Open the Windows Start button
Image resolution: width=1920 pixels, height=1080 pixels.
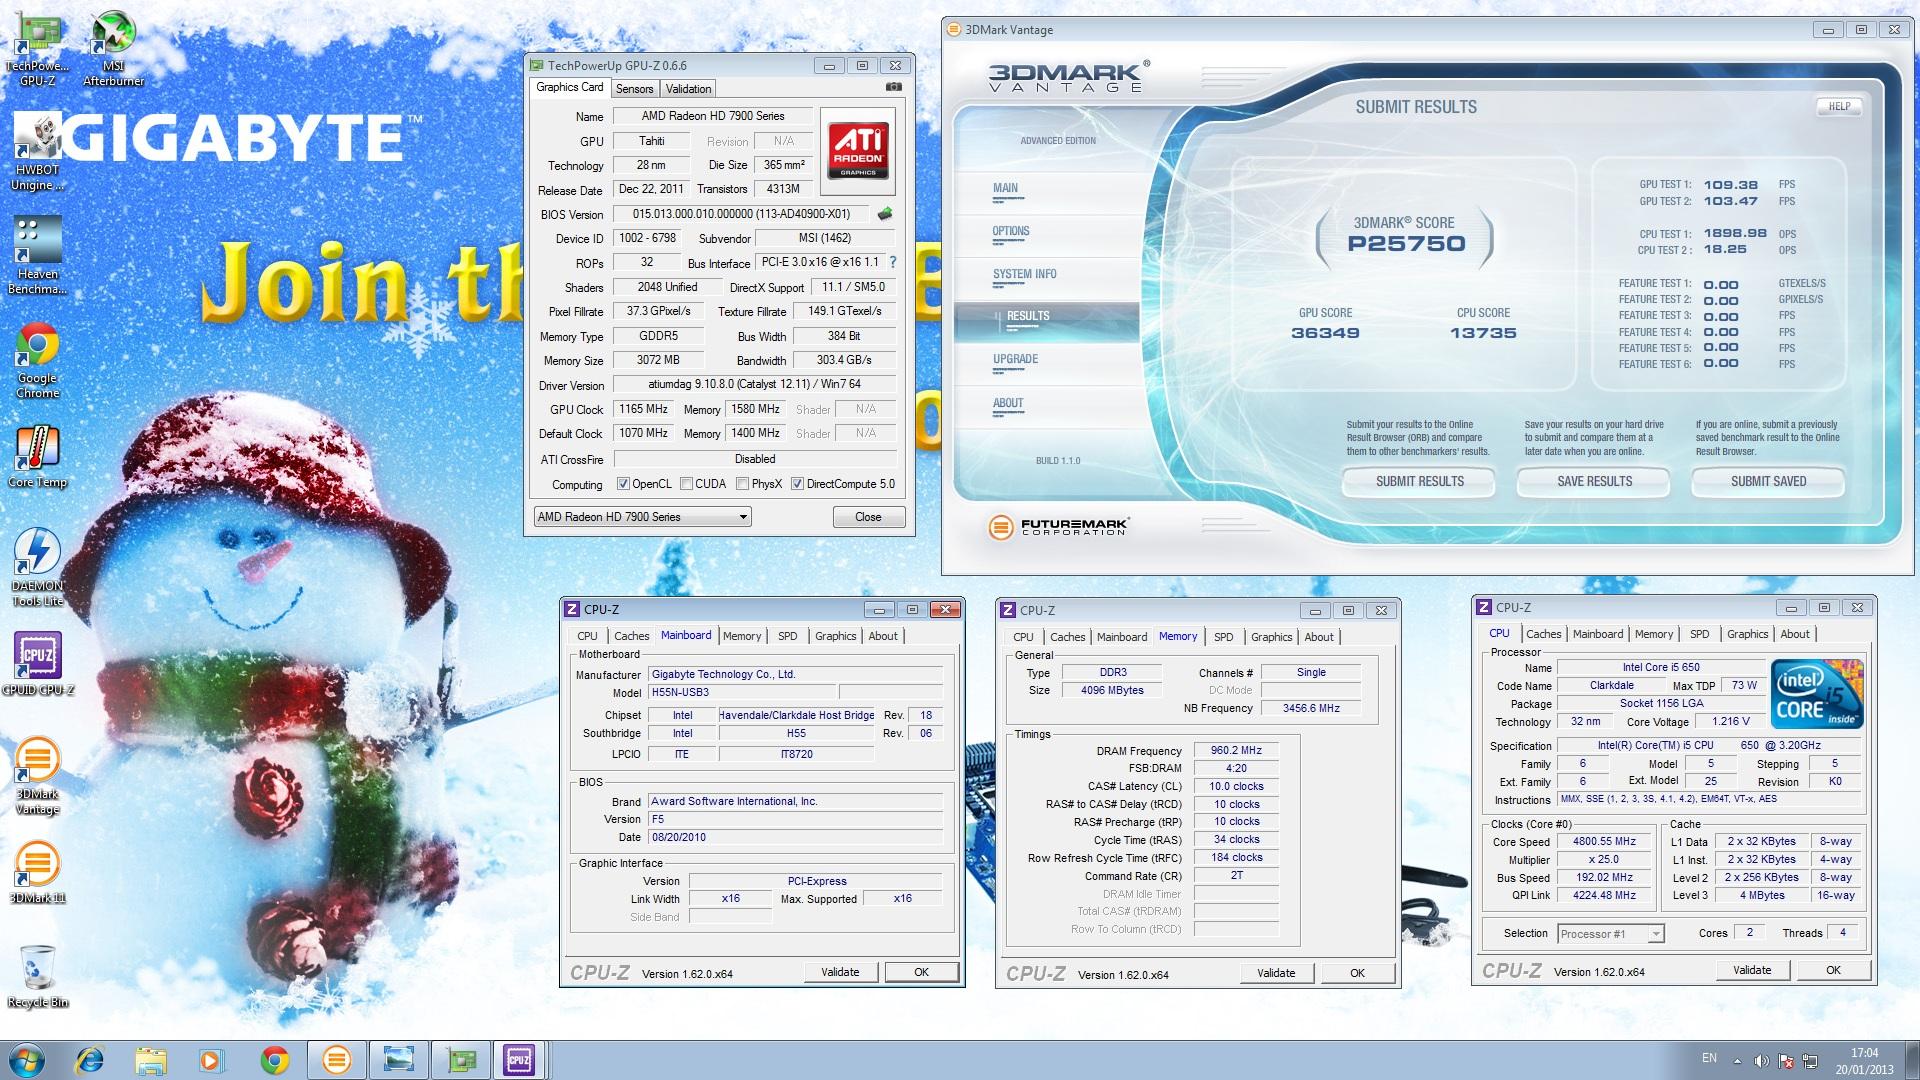click(27, 1060)
